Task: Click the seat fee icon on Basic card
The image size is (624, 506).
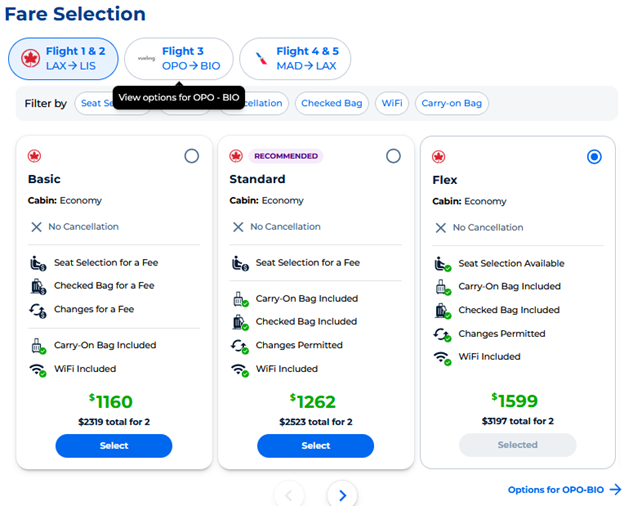Action: pos(38,263)
